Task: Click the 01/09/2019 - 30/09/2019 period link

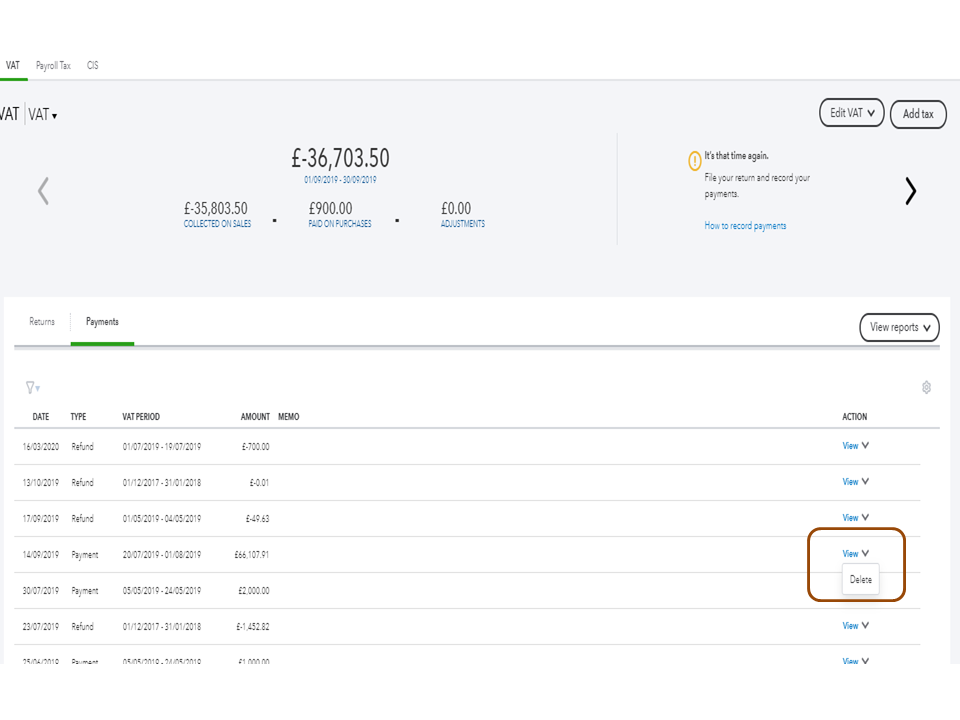Action: tap(340, 180)
